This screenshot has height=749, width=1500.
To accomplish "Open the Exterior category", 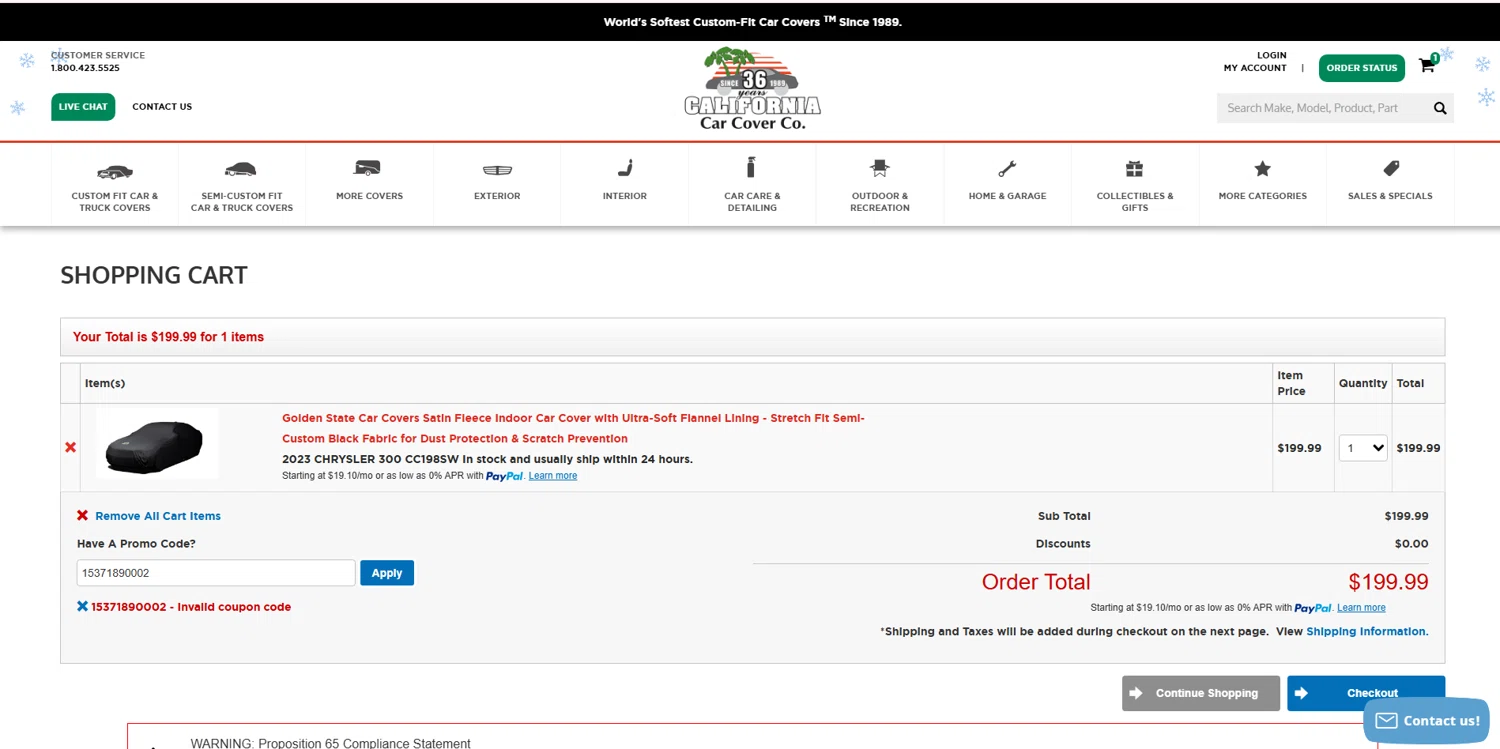I will [x=497, y=185].
